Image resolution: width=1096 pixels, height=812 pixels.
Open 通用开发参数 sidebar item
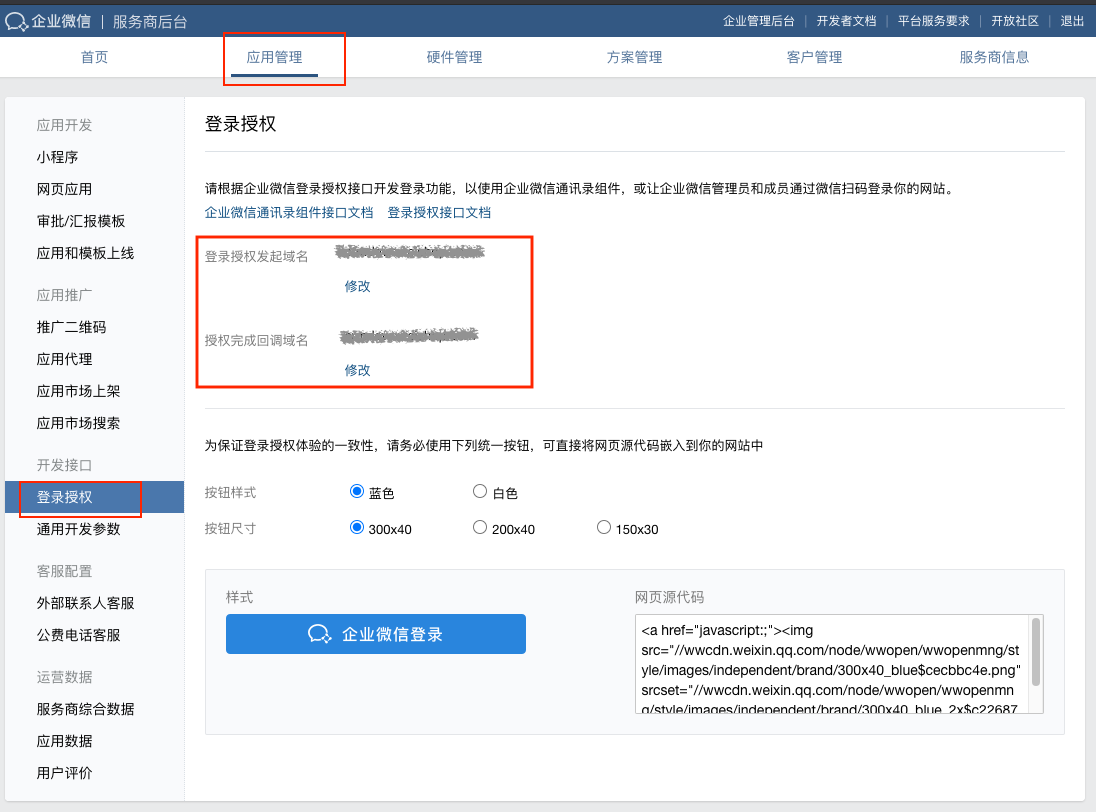tap(78, 529)
